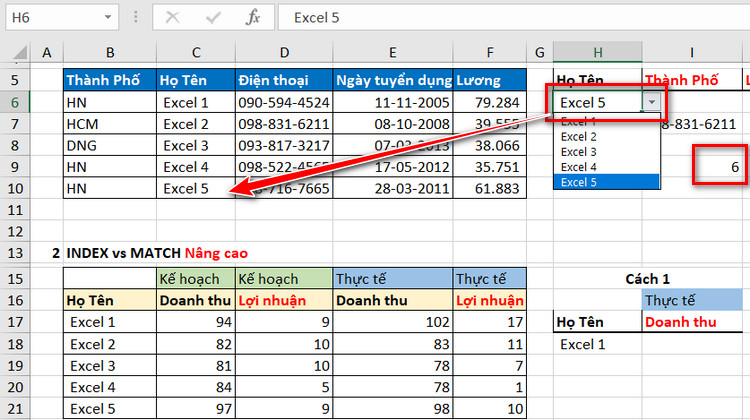The height and width of the screenshot is (420, 750).
Task: Click the Điện thoại header cell
Action: [x=284, y=80]
